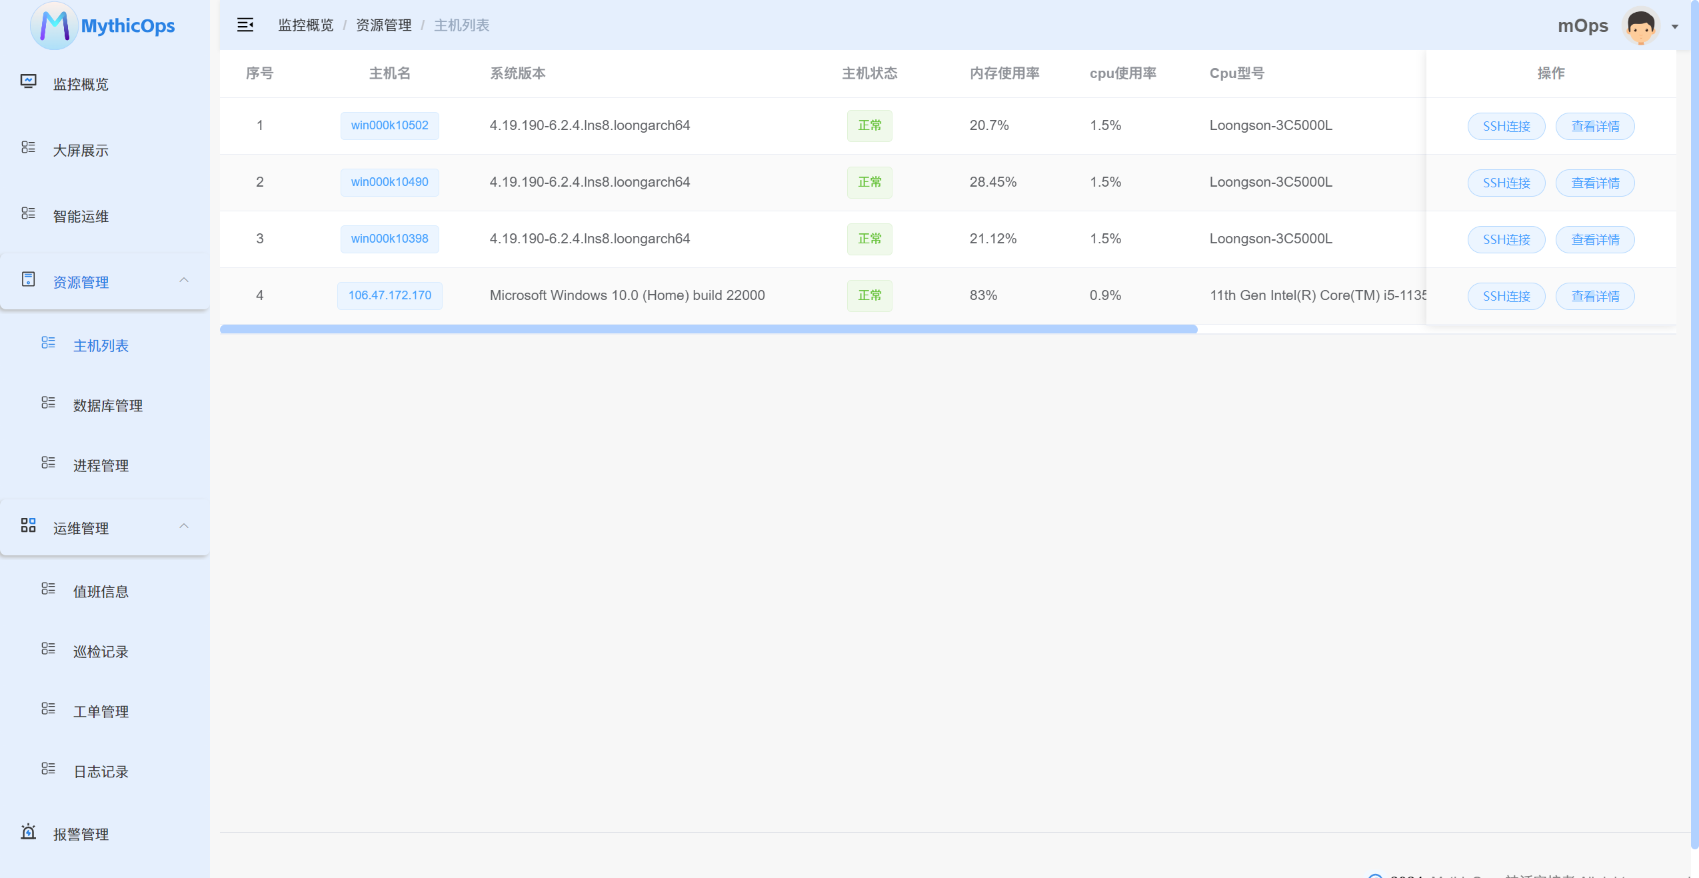The image size is (1699, 878).
Task: Click the user avatar picture
Action: (x=1641, y=26)
